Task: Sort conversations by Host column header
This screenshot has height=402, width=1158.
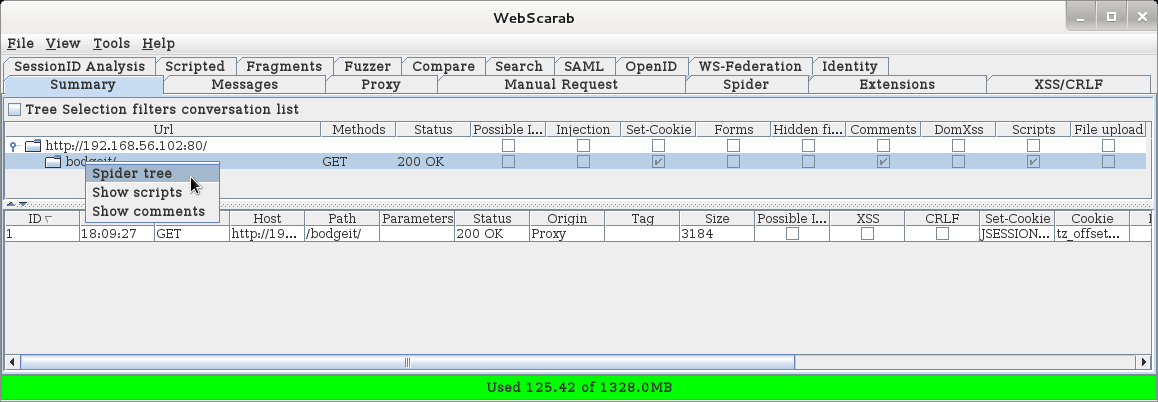Action: pos(267,219)
